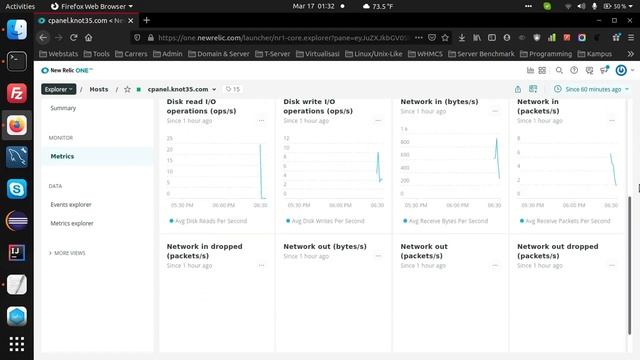Open Events explorer
This screenshot has width=640, height=360.
[x=71, y=204]
